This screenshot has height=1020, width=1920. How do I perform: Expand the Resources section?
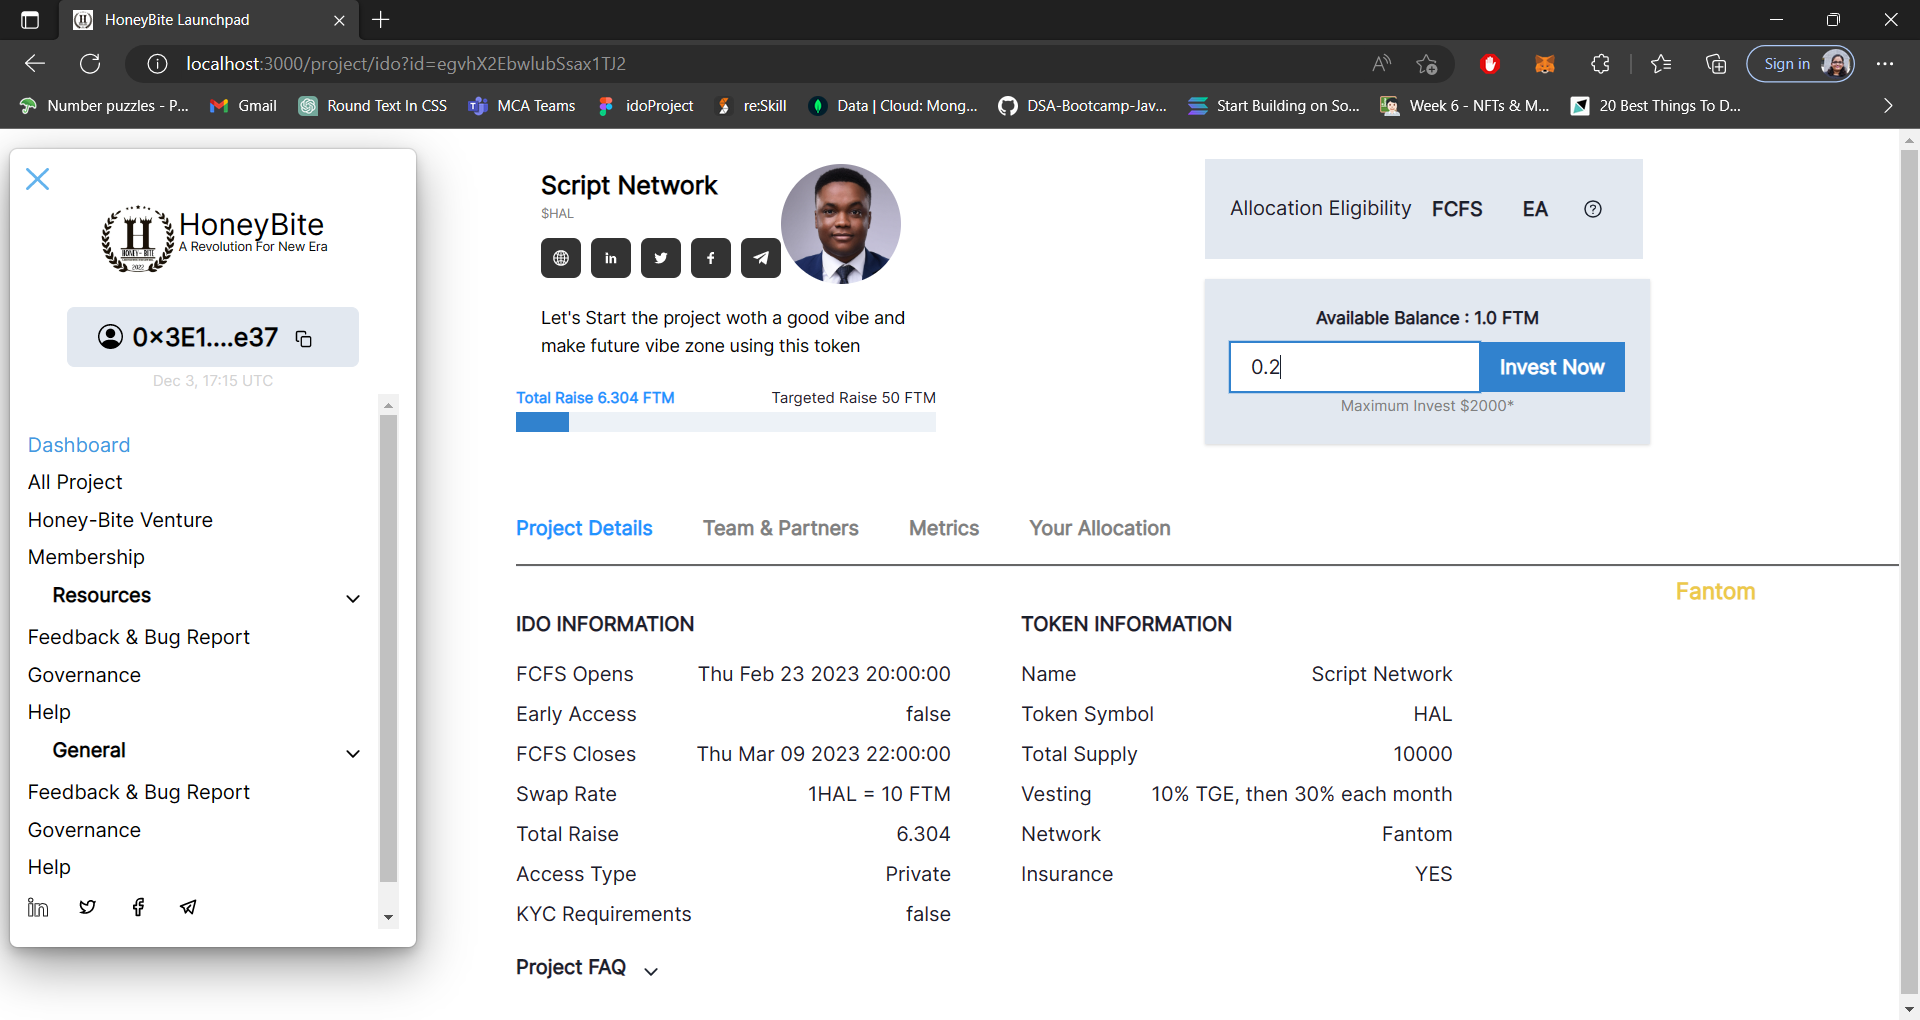353,598
